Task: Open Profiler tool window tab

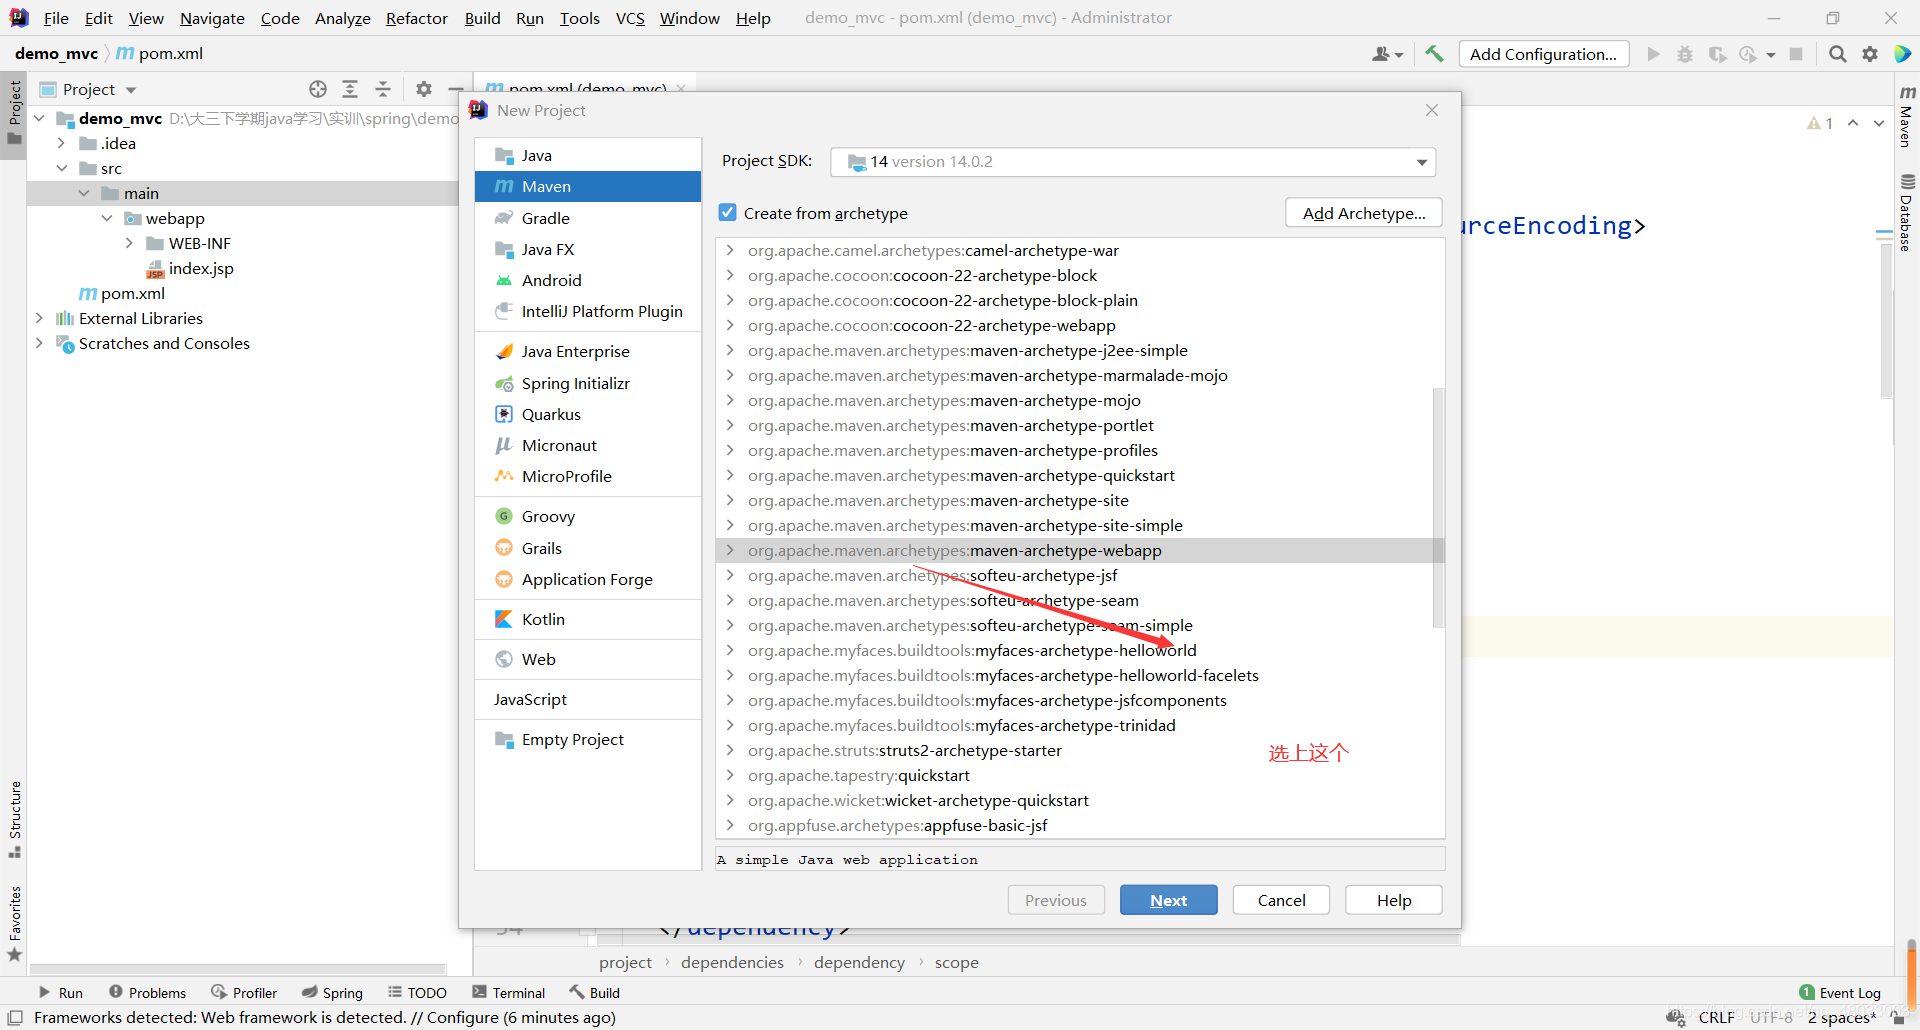Action: [x=244, y=993]
